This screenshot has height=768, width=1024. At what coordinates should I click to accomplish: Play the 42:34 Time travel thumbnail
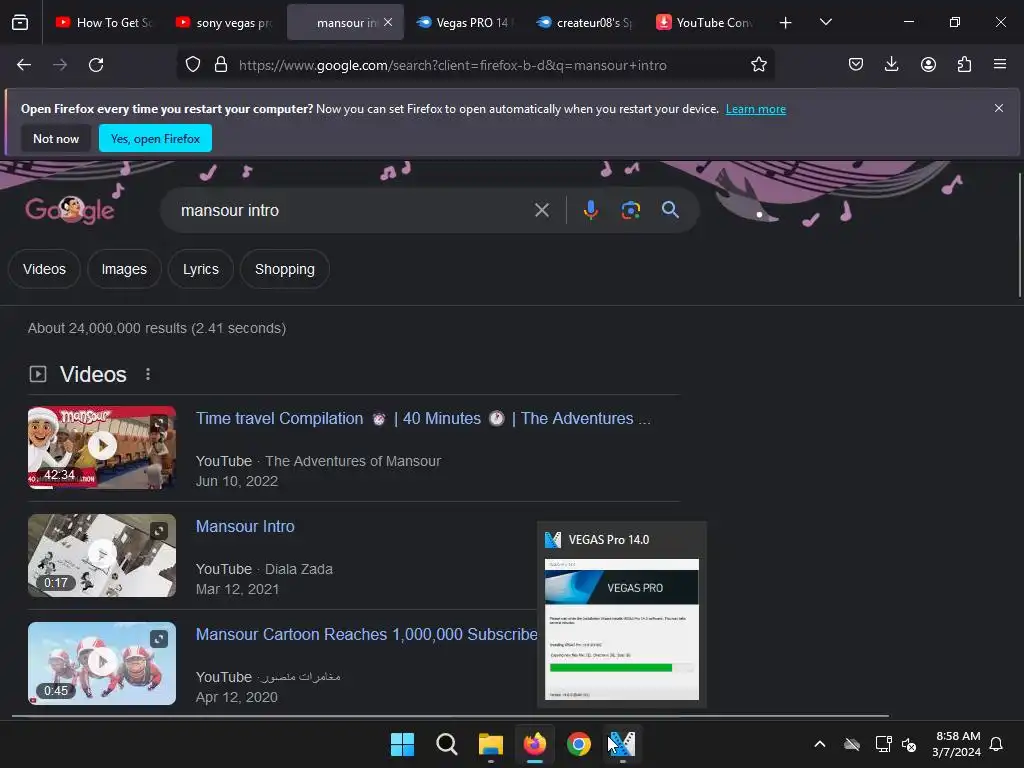pos(102,447)
